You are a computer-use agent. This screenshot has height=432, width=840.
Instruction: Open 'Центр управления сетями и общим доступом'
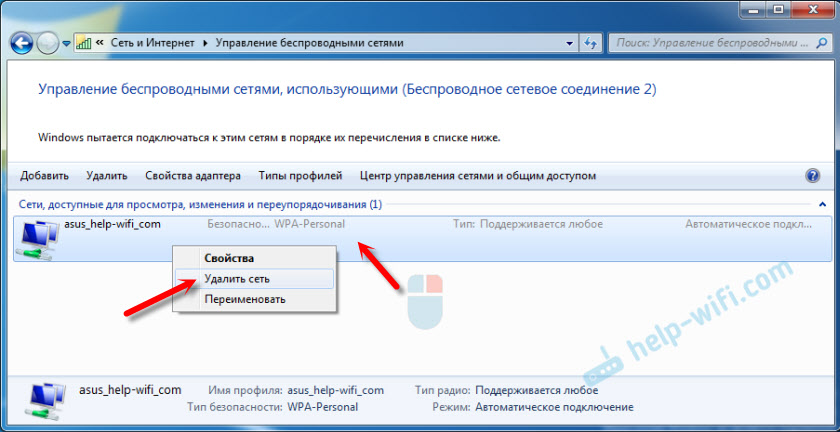tap(478, 176)
